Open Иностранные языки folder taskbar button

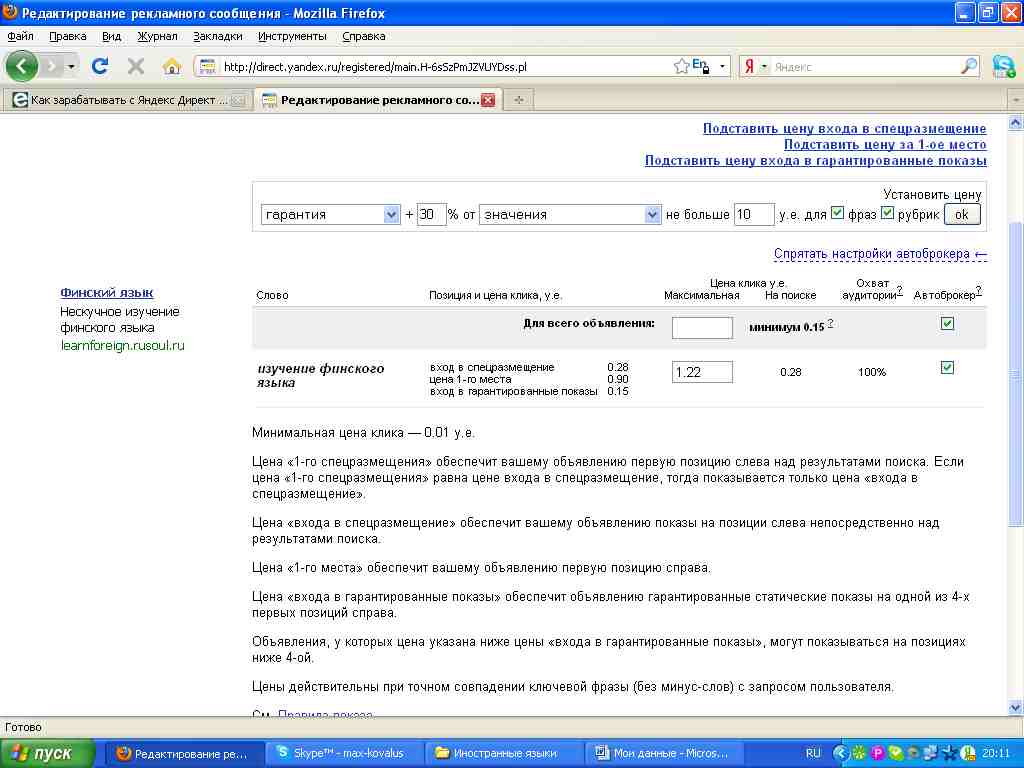[502, 753]
